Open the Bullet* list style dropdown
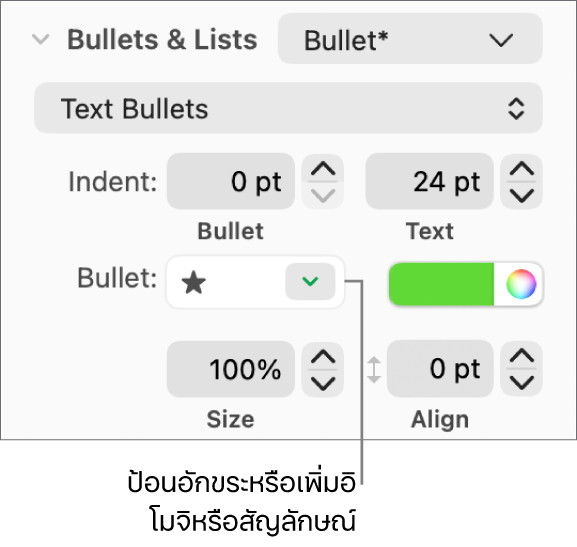Viewport: 577px width, 547px height. point(410,39)
